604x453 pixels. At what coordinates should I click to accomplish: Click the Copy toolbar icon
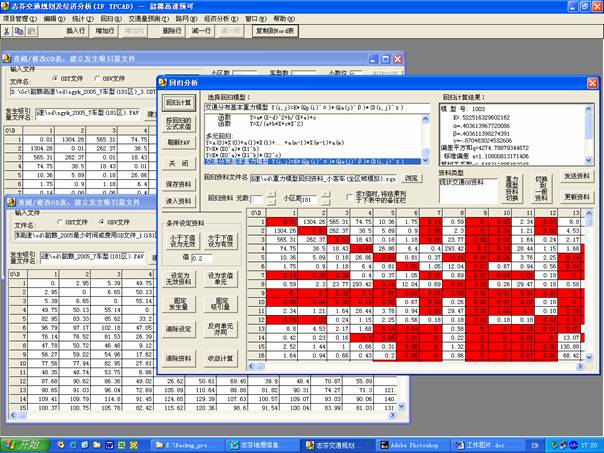[19, 31]
